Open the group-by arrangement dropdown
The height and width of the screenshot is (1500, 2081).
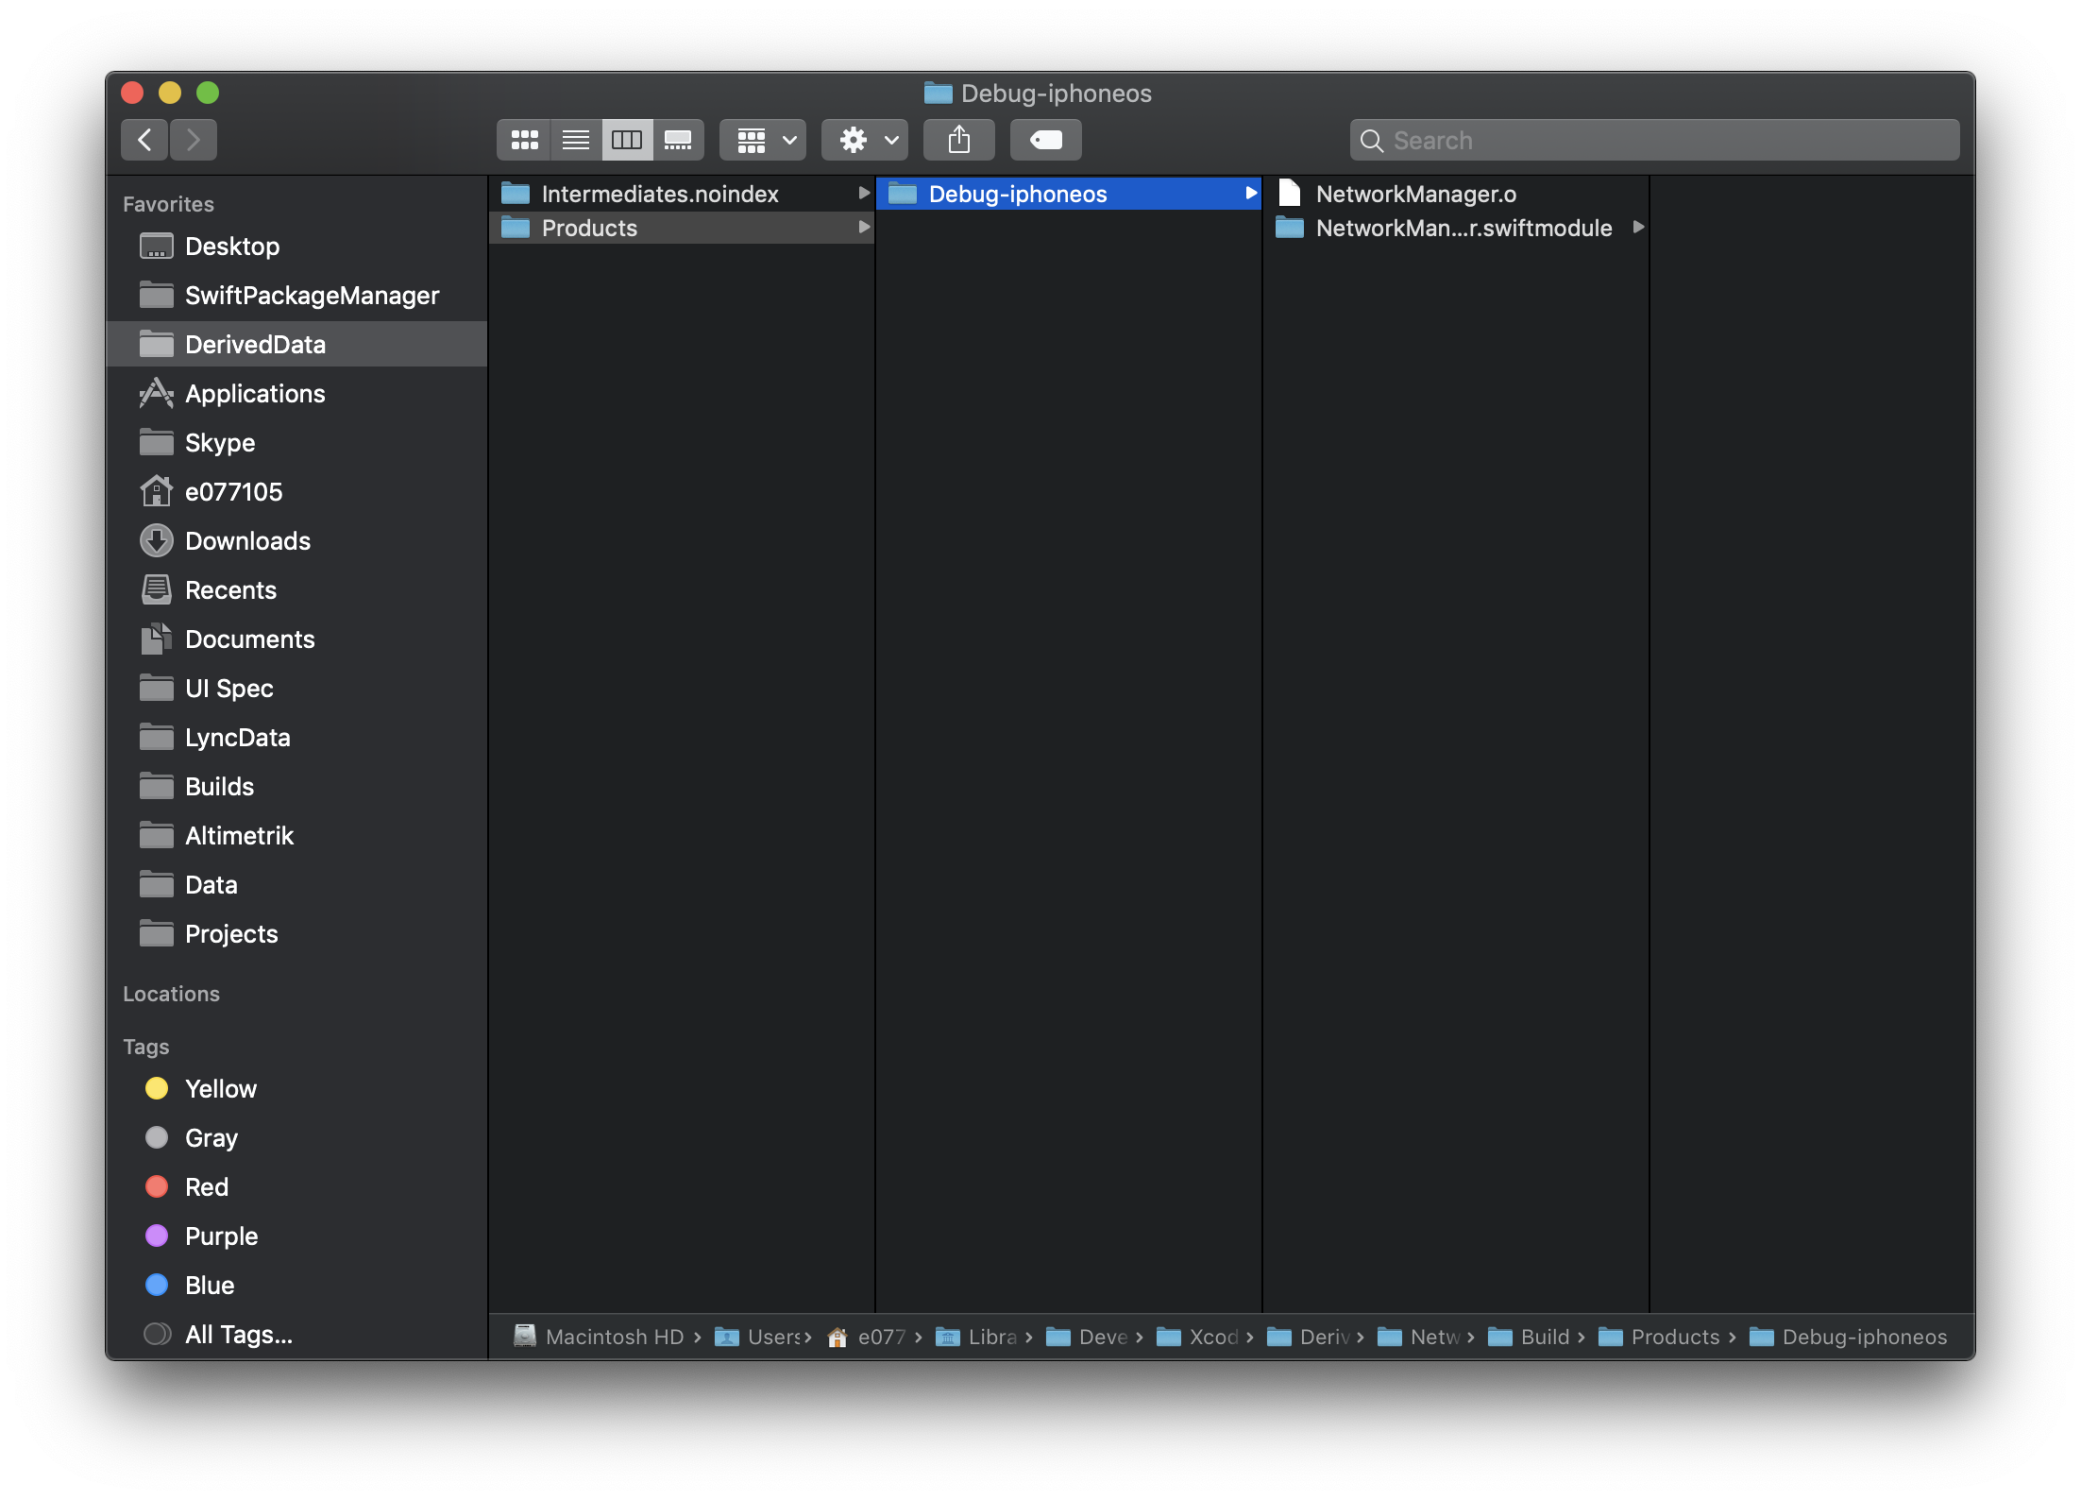pos(764,140)
